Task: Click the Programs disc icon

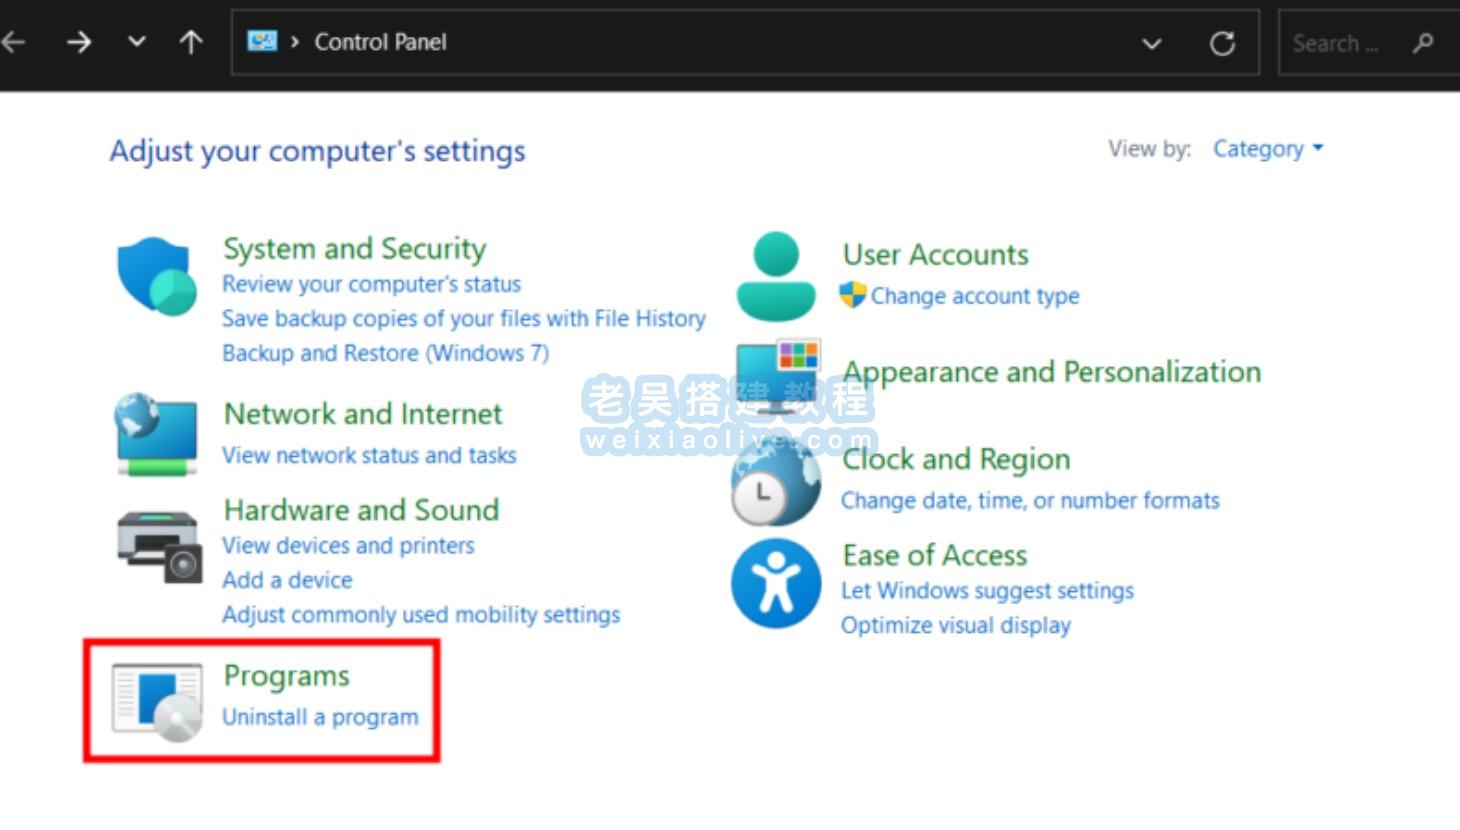Action: click(158, 702)
